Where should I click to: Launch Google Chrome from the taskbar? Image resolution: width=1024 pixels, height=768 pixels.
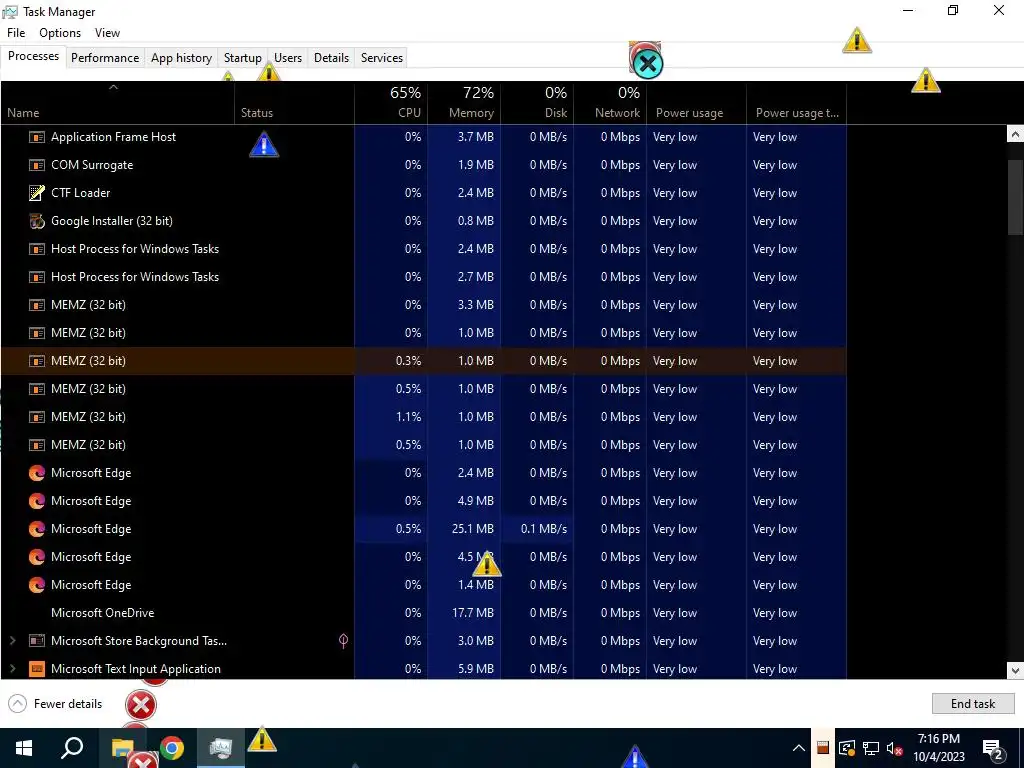pyautogui.click(x=172, y=748)
